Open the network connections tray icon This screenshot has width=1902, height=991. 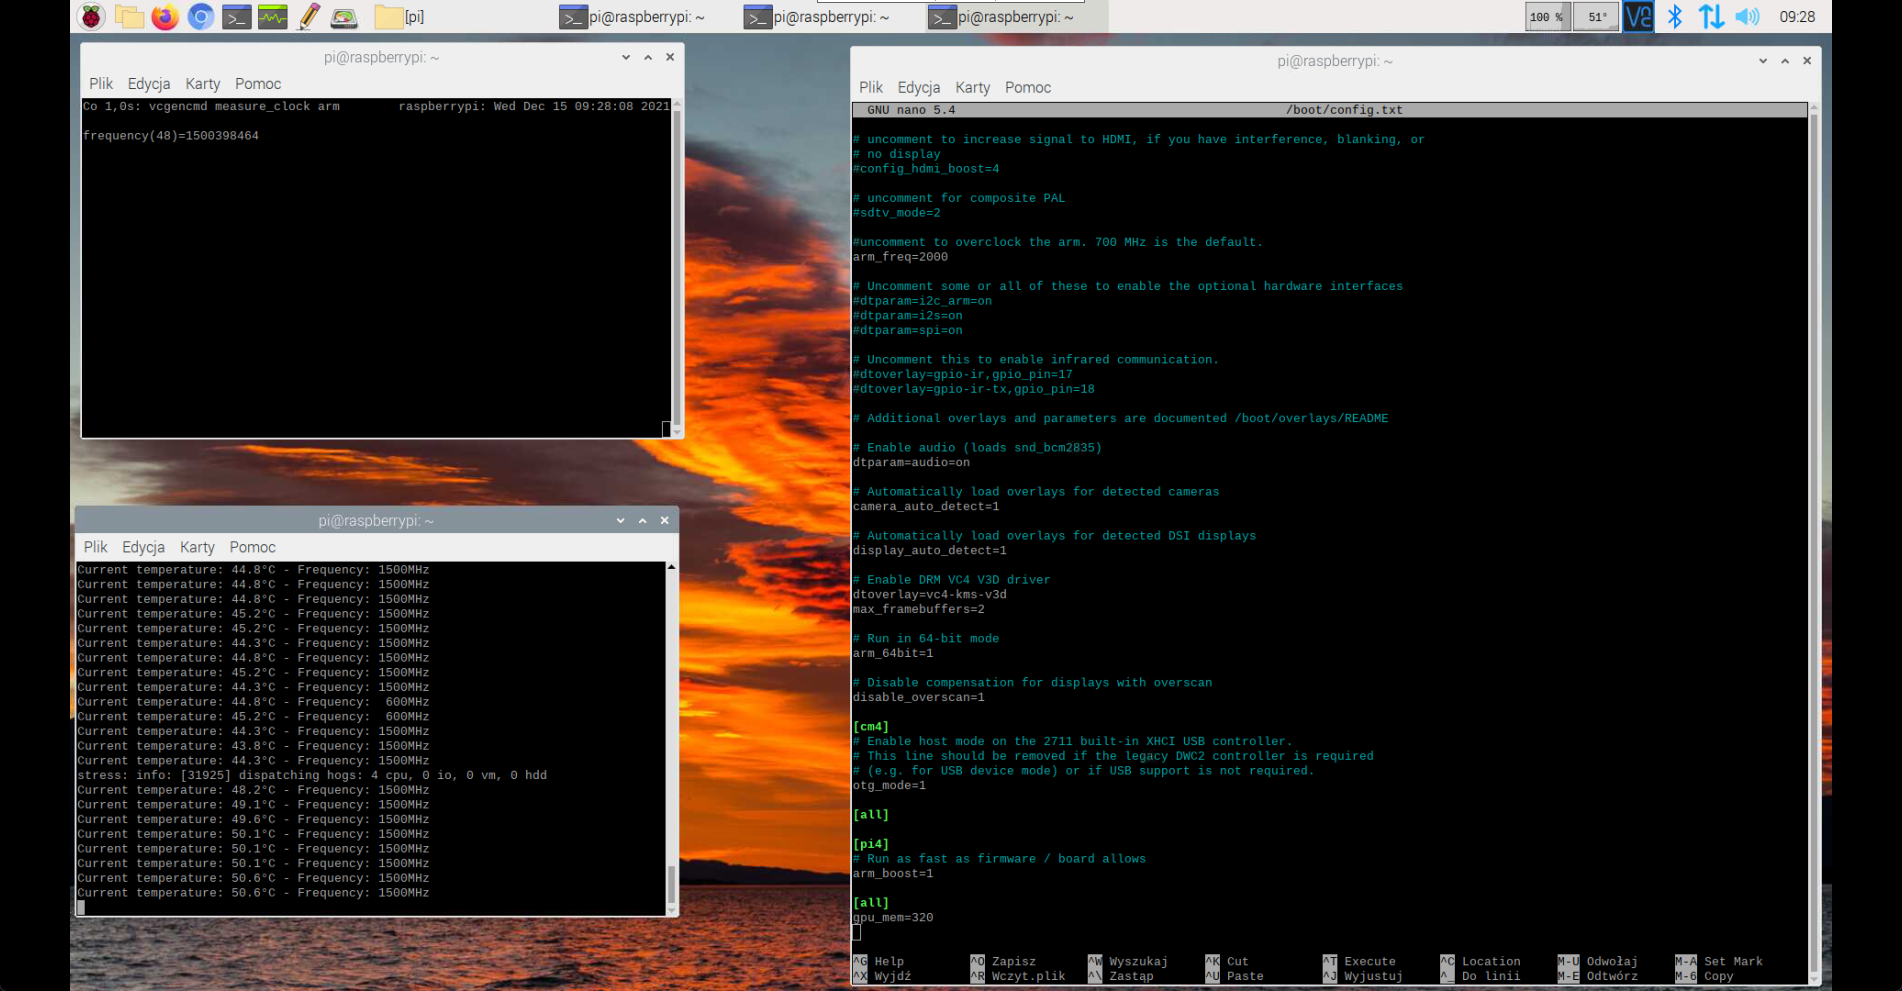click(1711, 16)
